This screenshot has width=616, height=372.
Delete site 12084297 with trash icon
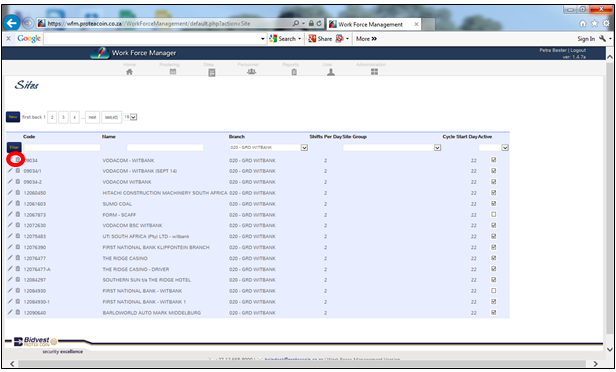(x=18, y=280)
